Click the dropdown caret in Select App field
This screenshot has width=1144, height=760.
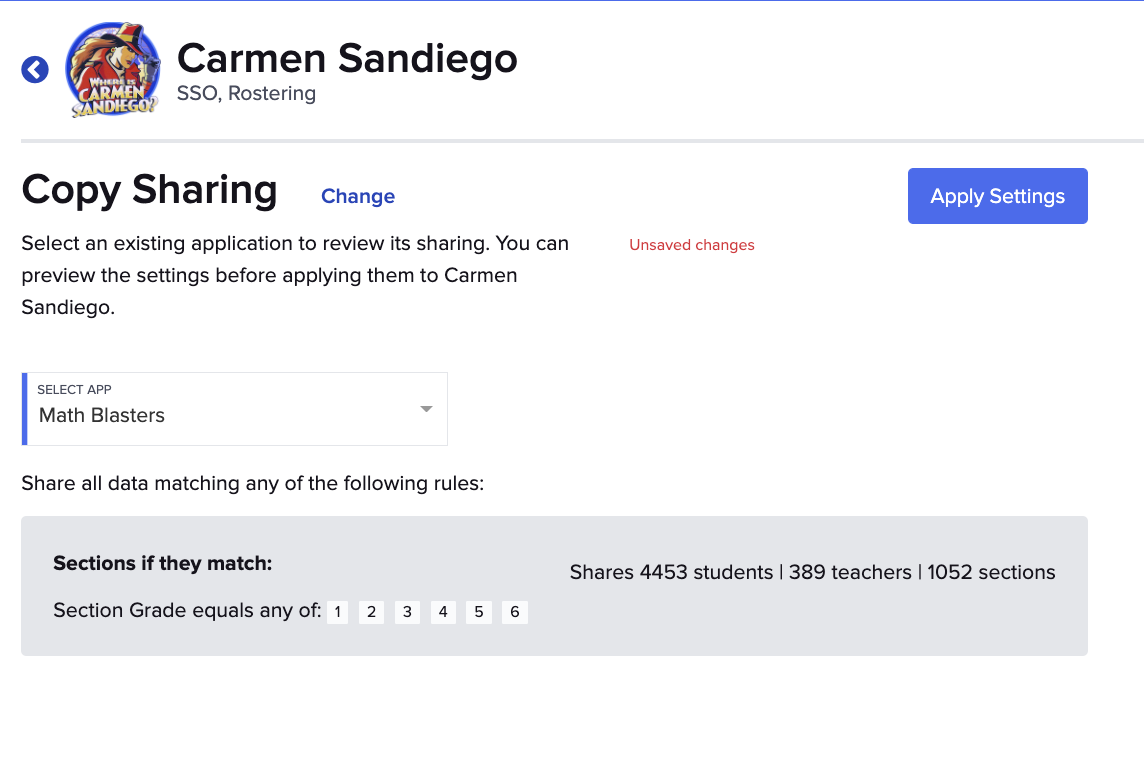pos(427,408)
